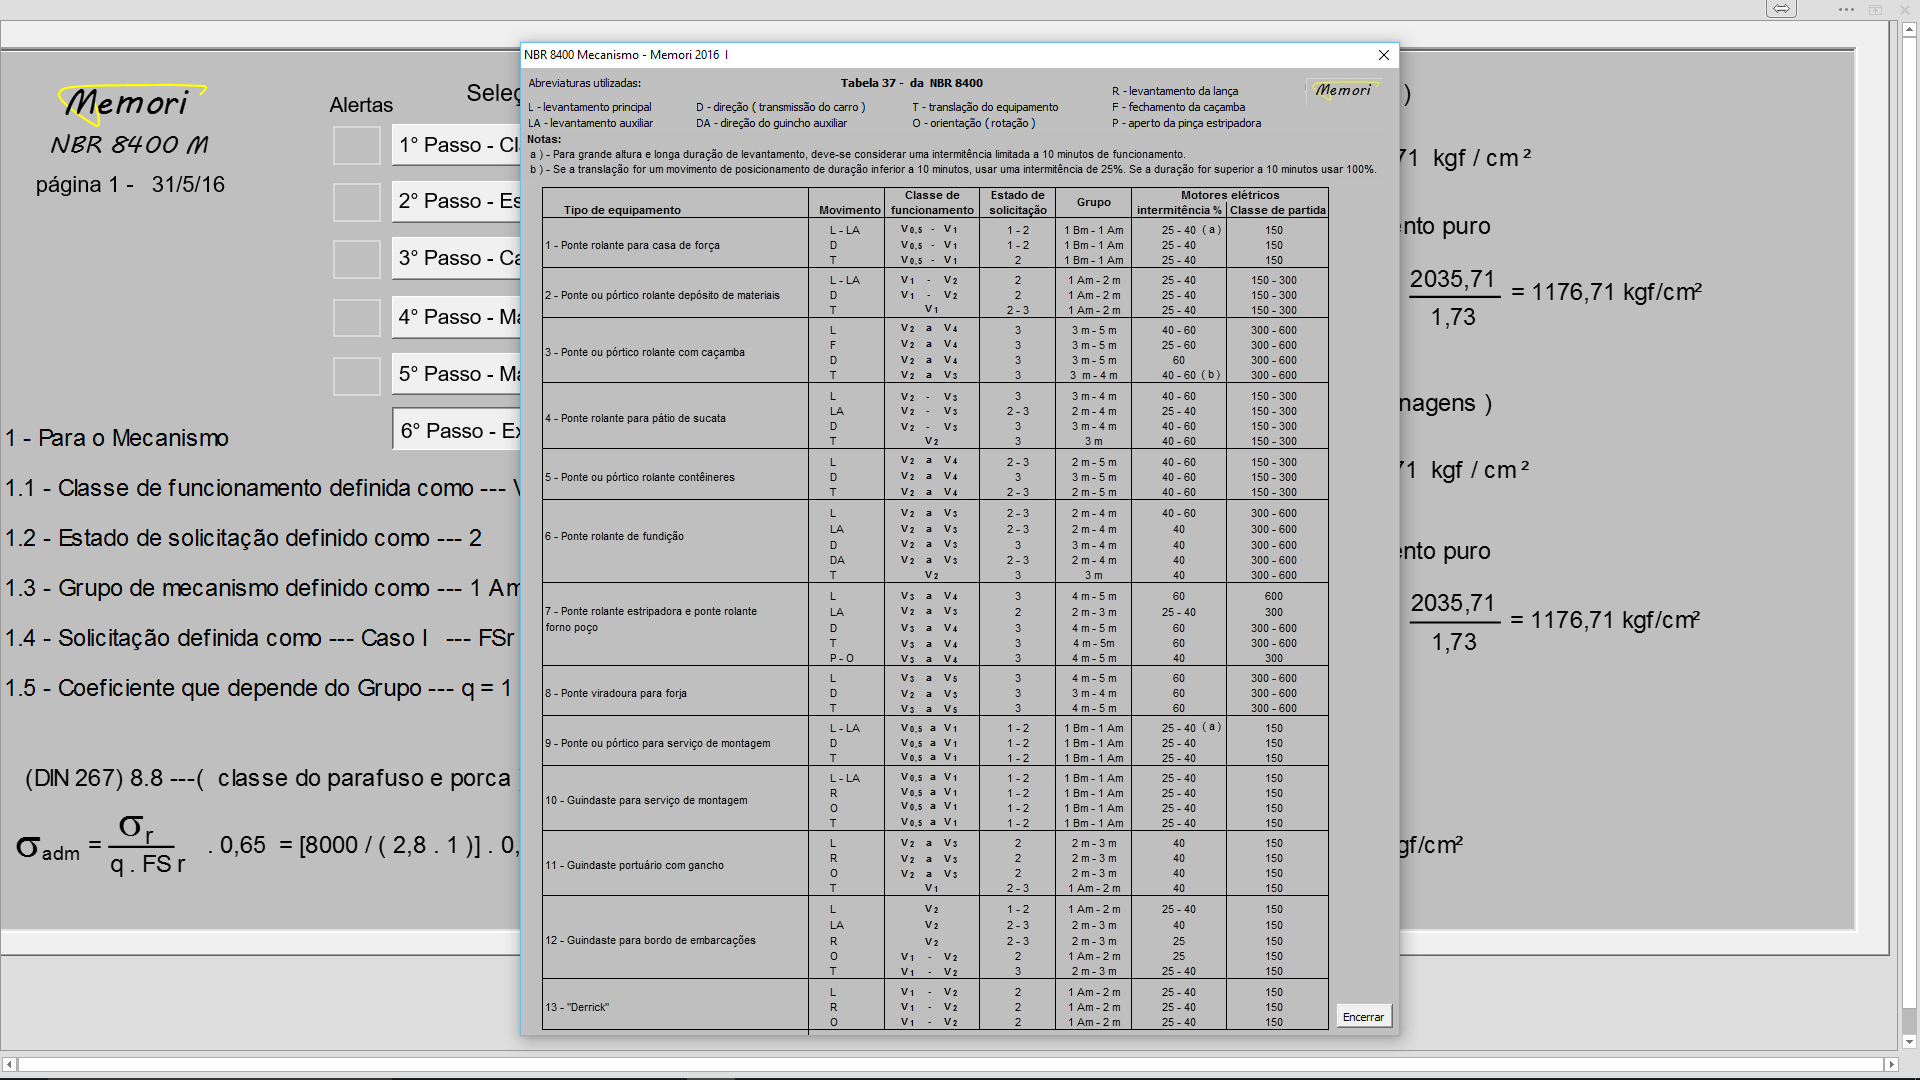Viewport: 1920px width, 1080px height.
Task: Click 'O - orientação ( rotação )' abbreviation
Action: pyautogui.click(x=974, y=123)
